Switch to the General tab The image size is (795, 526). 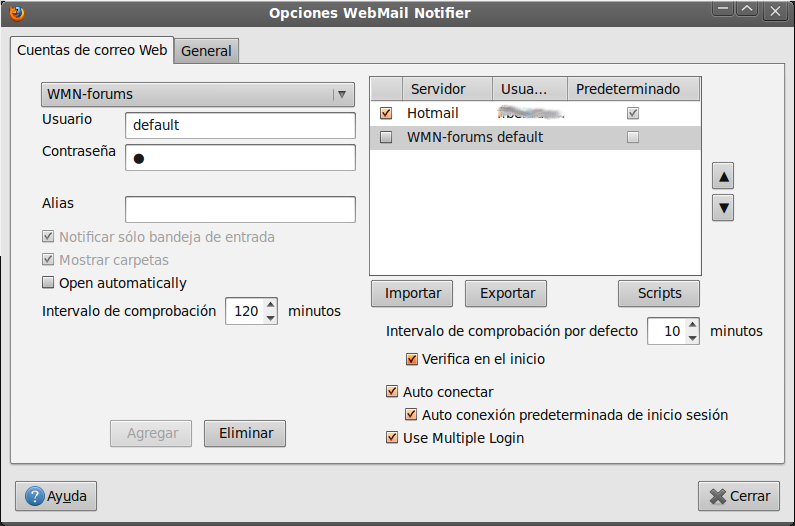[206, 51]
